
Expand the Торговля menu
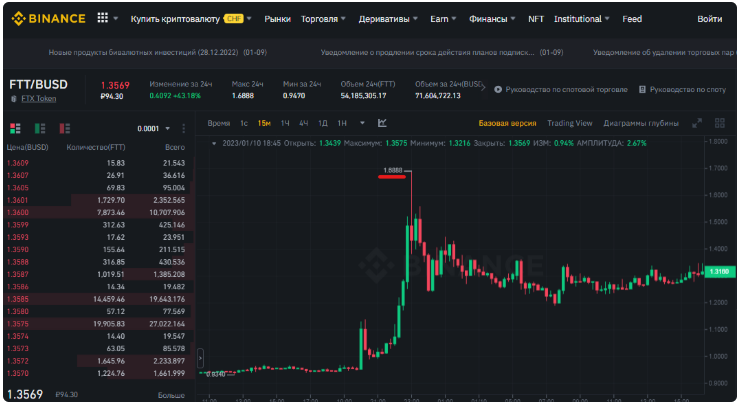(323, 19)
